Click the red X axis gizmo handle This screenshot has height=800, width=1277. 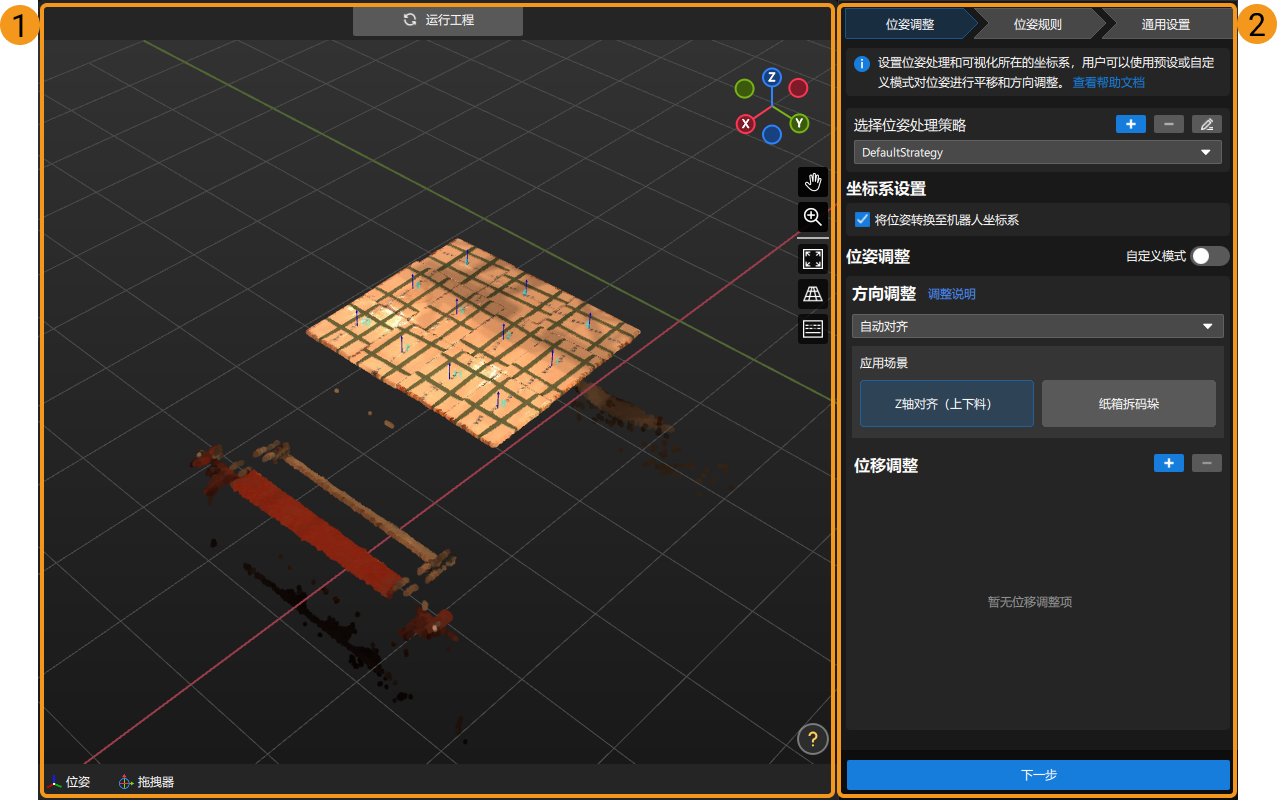click(745, 124)
